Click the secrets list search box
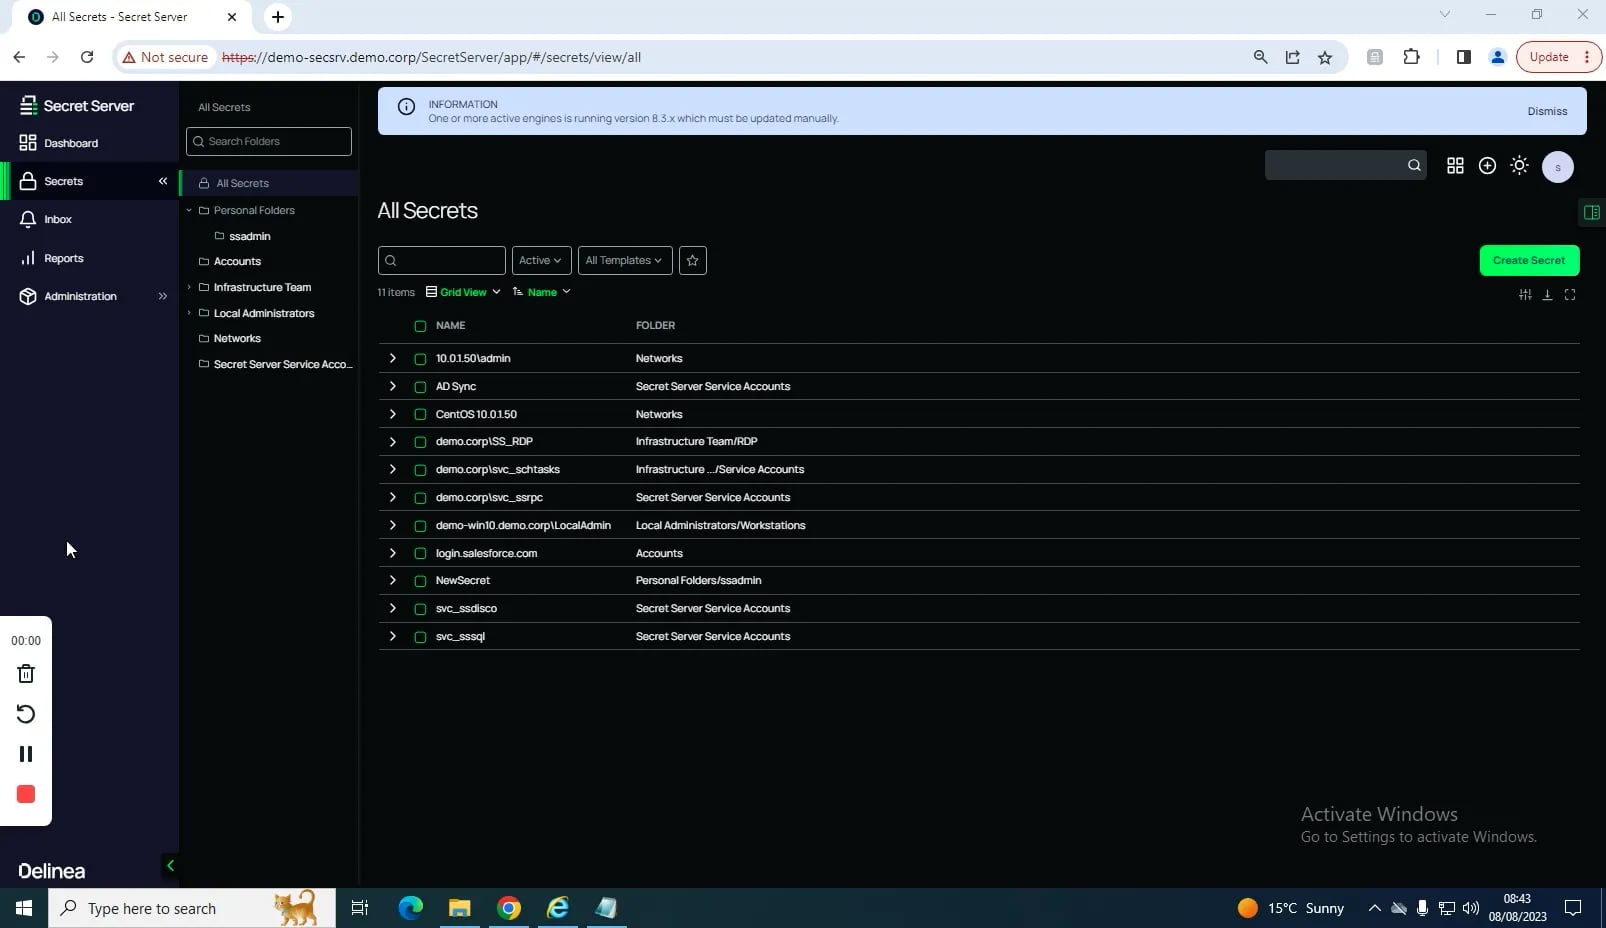The height and width of the screenshot is (928, 1606). (442, 260)
